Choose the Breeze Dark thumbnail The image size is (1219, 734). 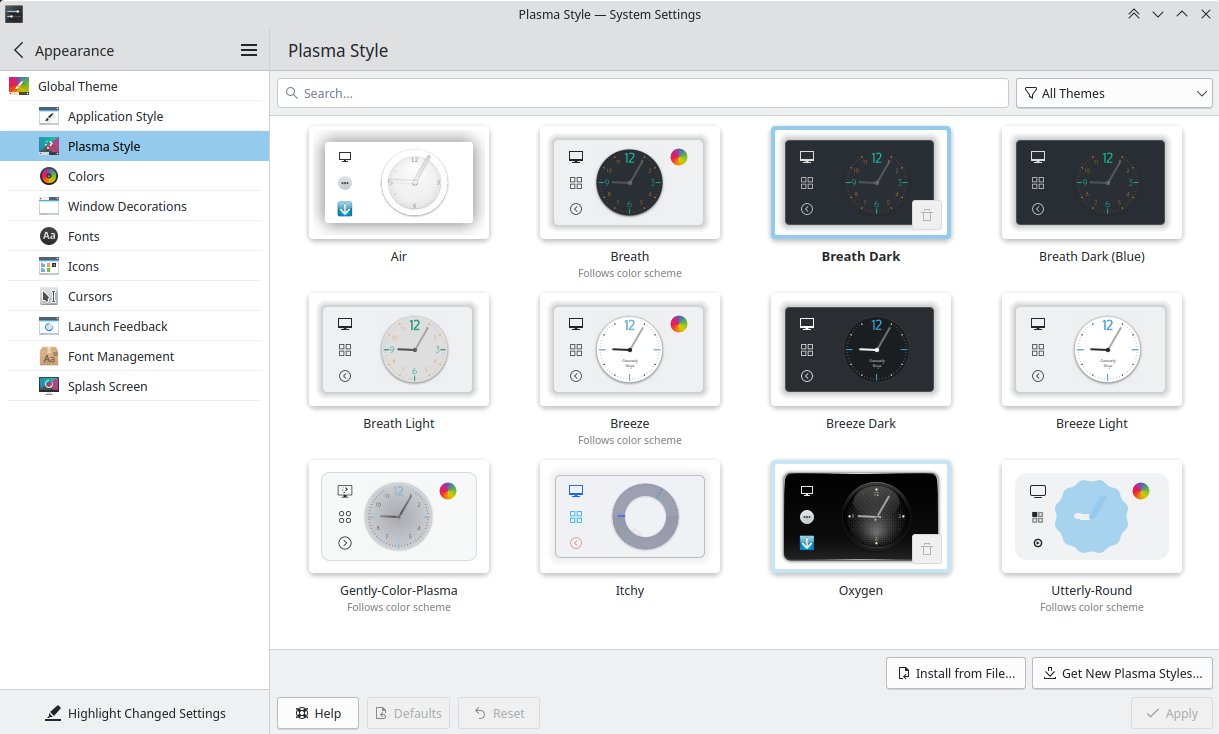click(x=861, y=350)
